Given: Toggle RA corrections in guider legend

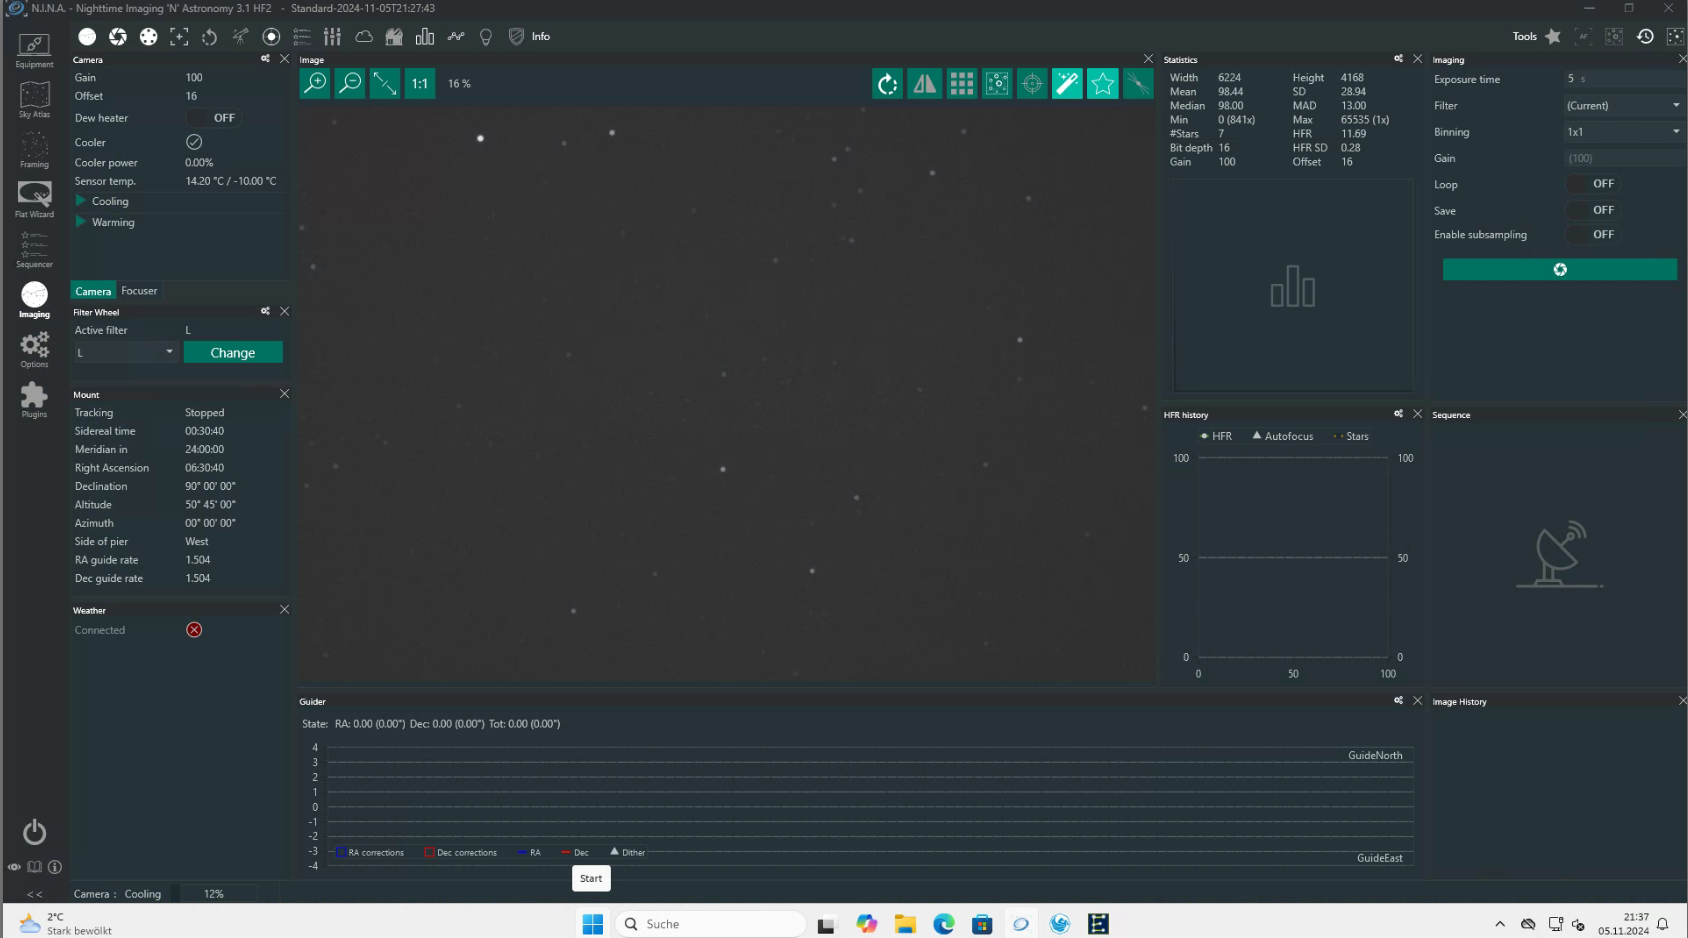Looking at the screenshot, I should [x=370, y=853].
